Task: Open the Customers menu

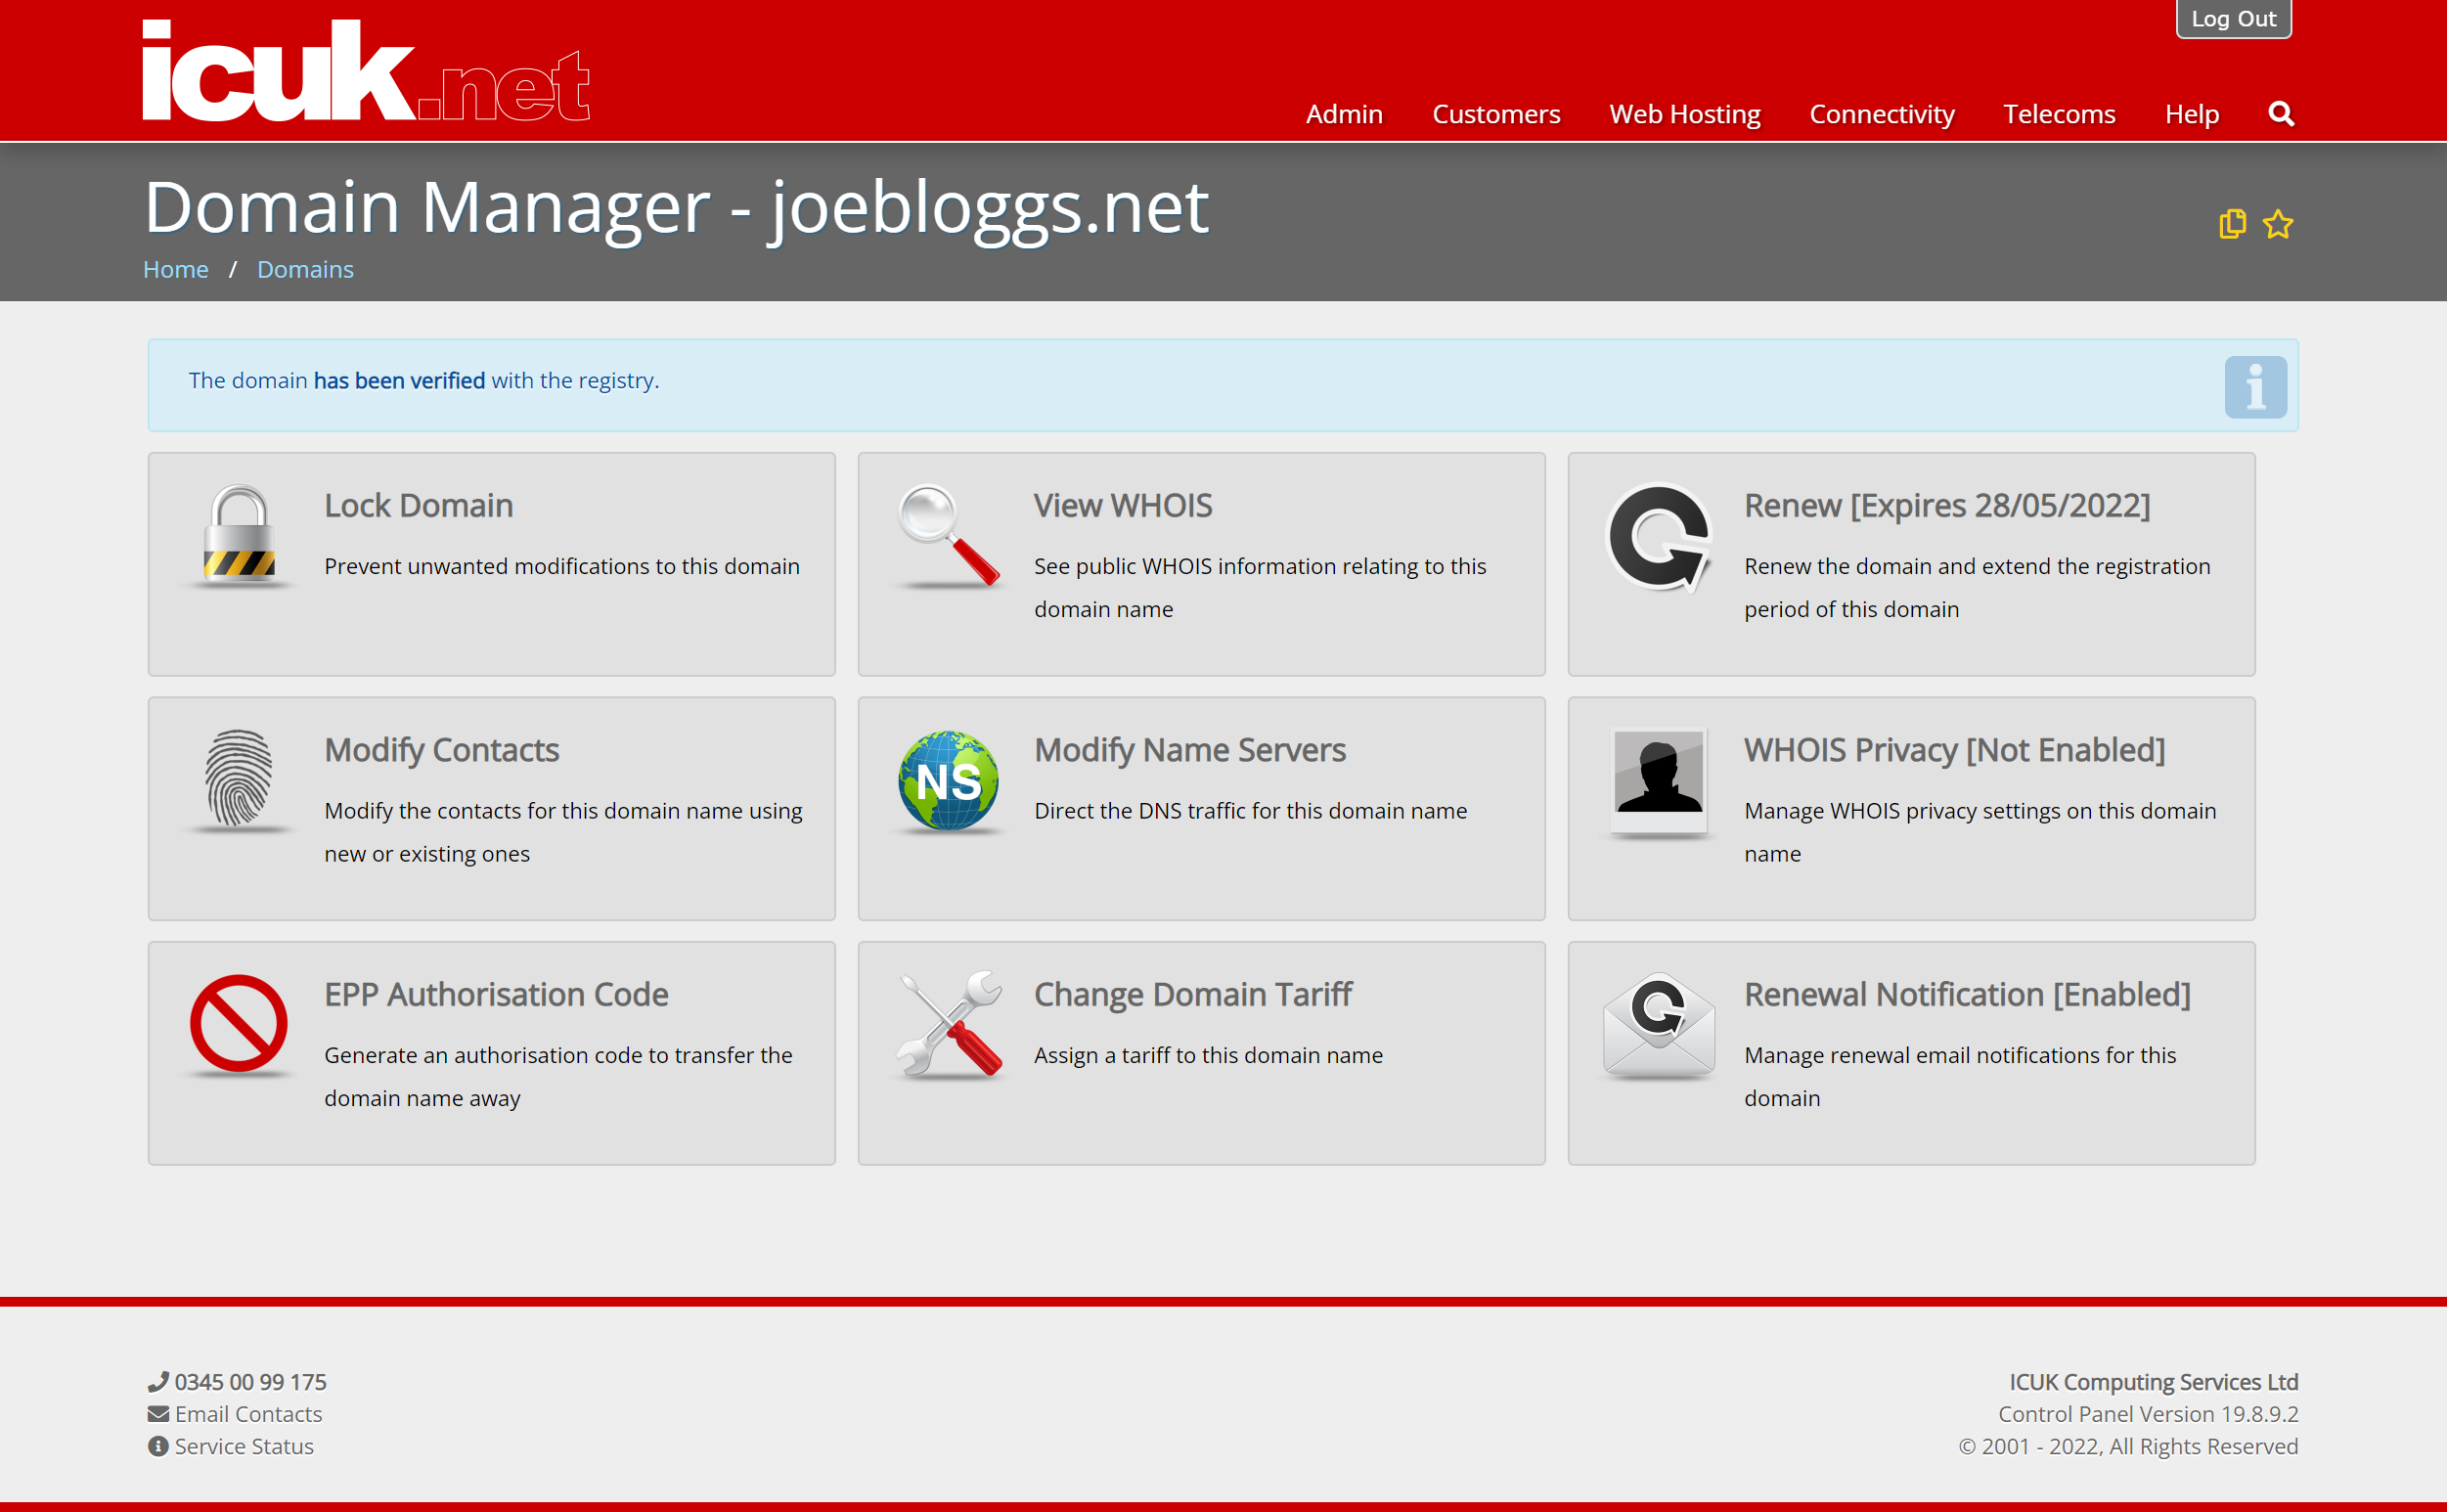Action: tap(1496, 114)
